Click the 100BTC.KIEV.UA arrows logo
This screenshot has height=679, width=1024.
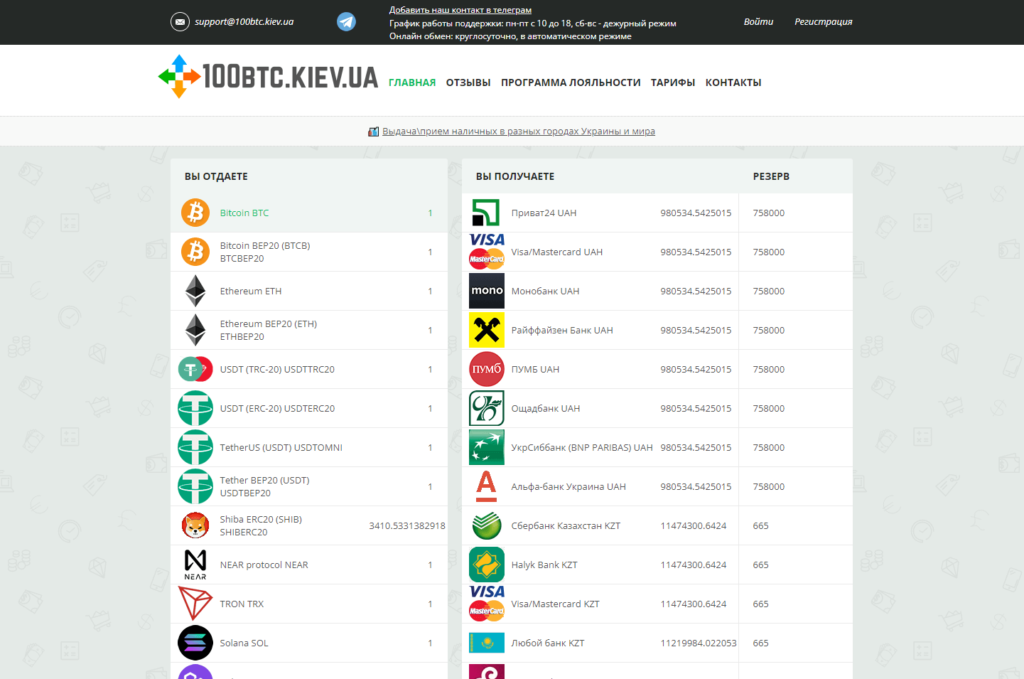click(x=179, y=76)
